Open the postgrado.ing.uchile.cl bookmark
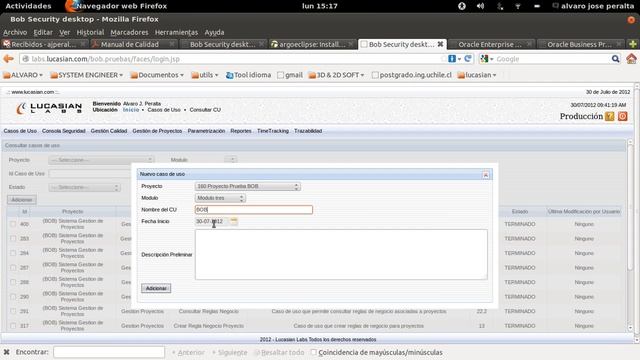The image size is (640, 360). 412,75
